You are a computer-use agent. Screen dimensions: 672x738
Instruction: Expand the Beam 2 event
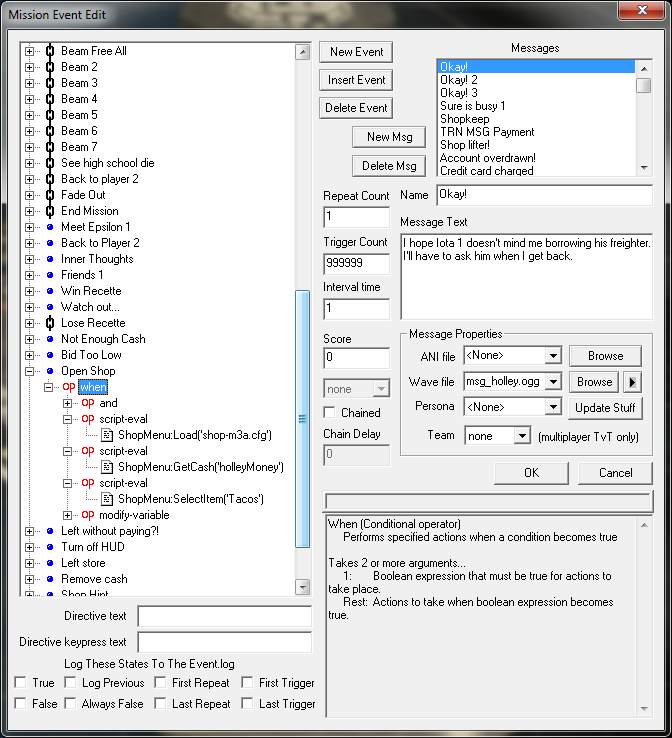pyautogui.click(x=30, y=67)
